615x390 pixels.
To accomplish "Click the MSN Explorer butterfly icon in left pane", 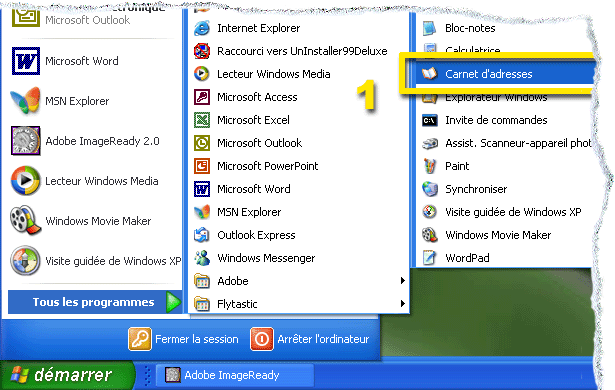I will tap(25, 100).
